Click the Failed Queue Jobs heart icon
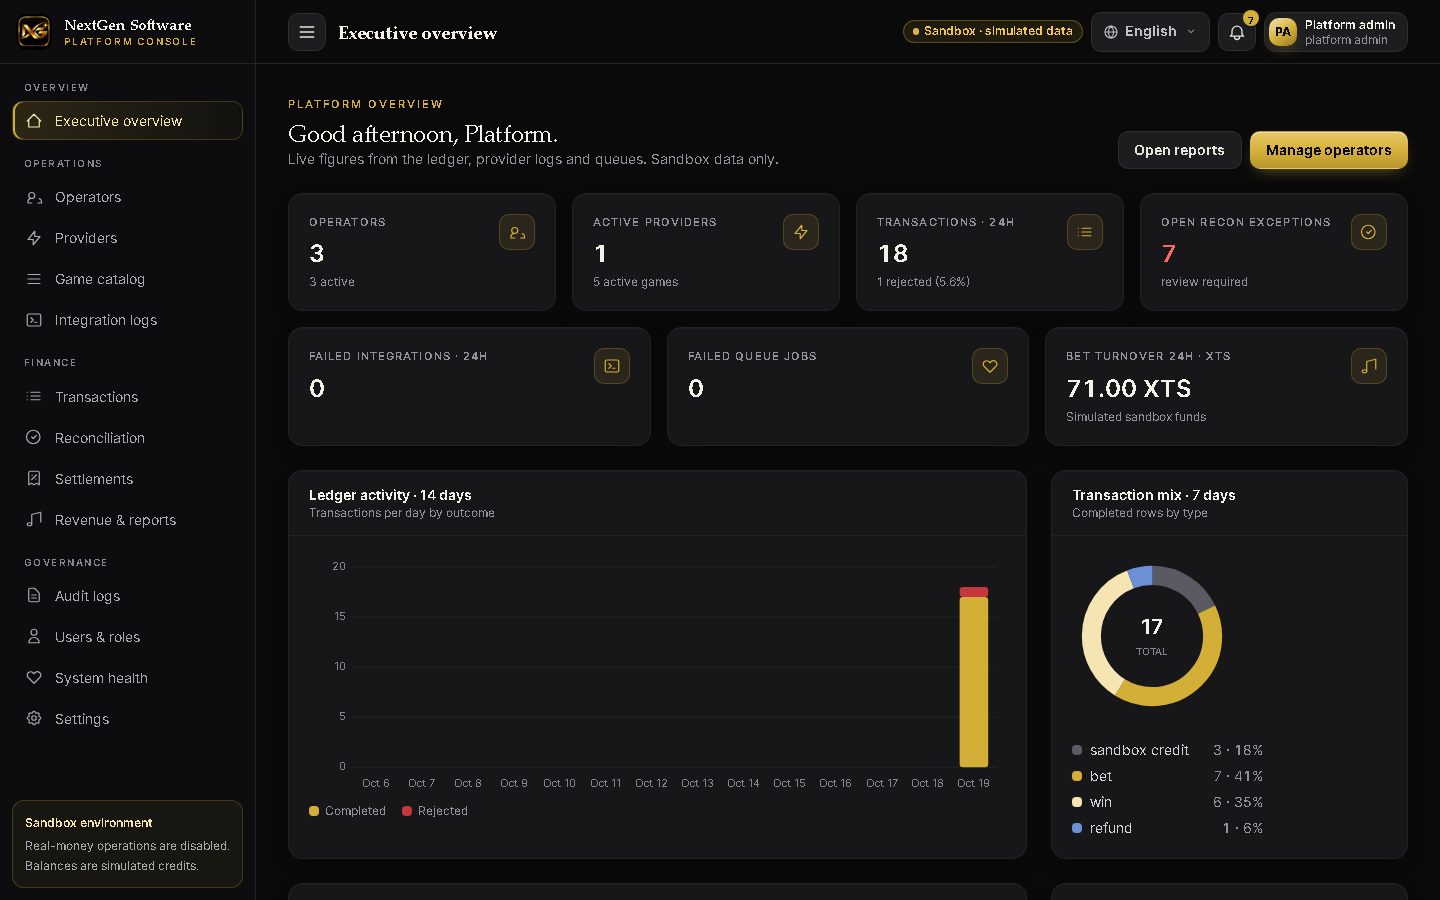This screenshot has height=900, width=1440. coord(990,366)
